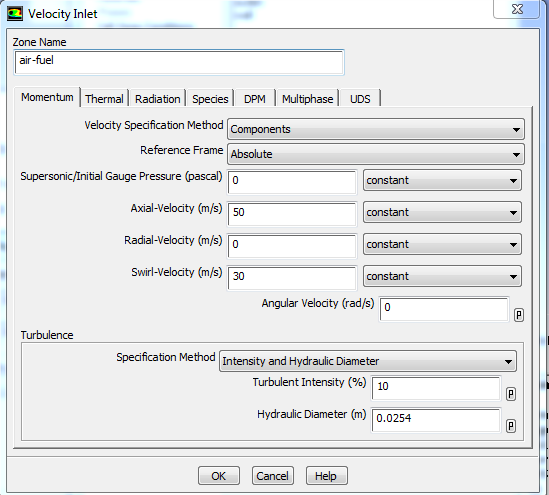Open the Velocity Specification Method dropdown
Image resolution: width=549 pixels, height=495 pixels.
(x=376, y=129)
